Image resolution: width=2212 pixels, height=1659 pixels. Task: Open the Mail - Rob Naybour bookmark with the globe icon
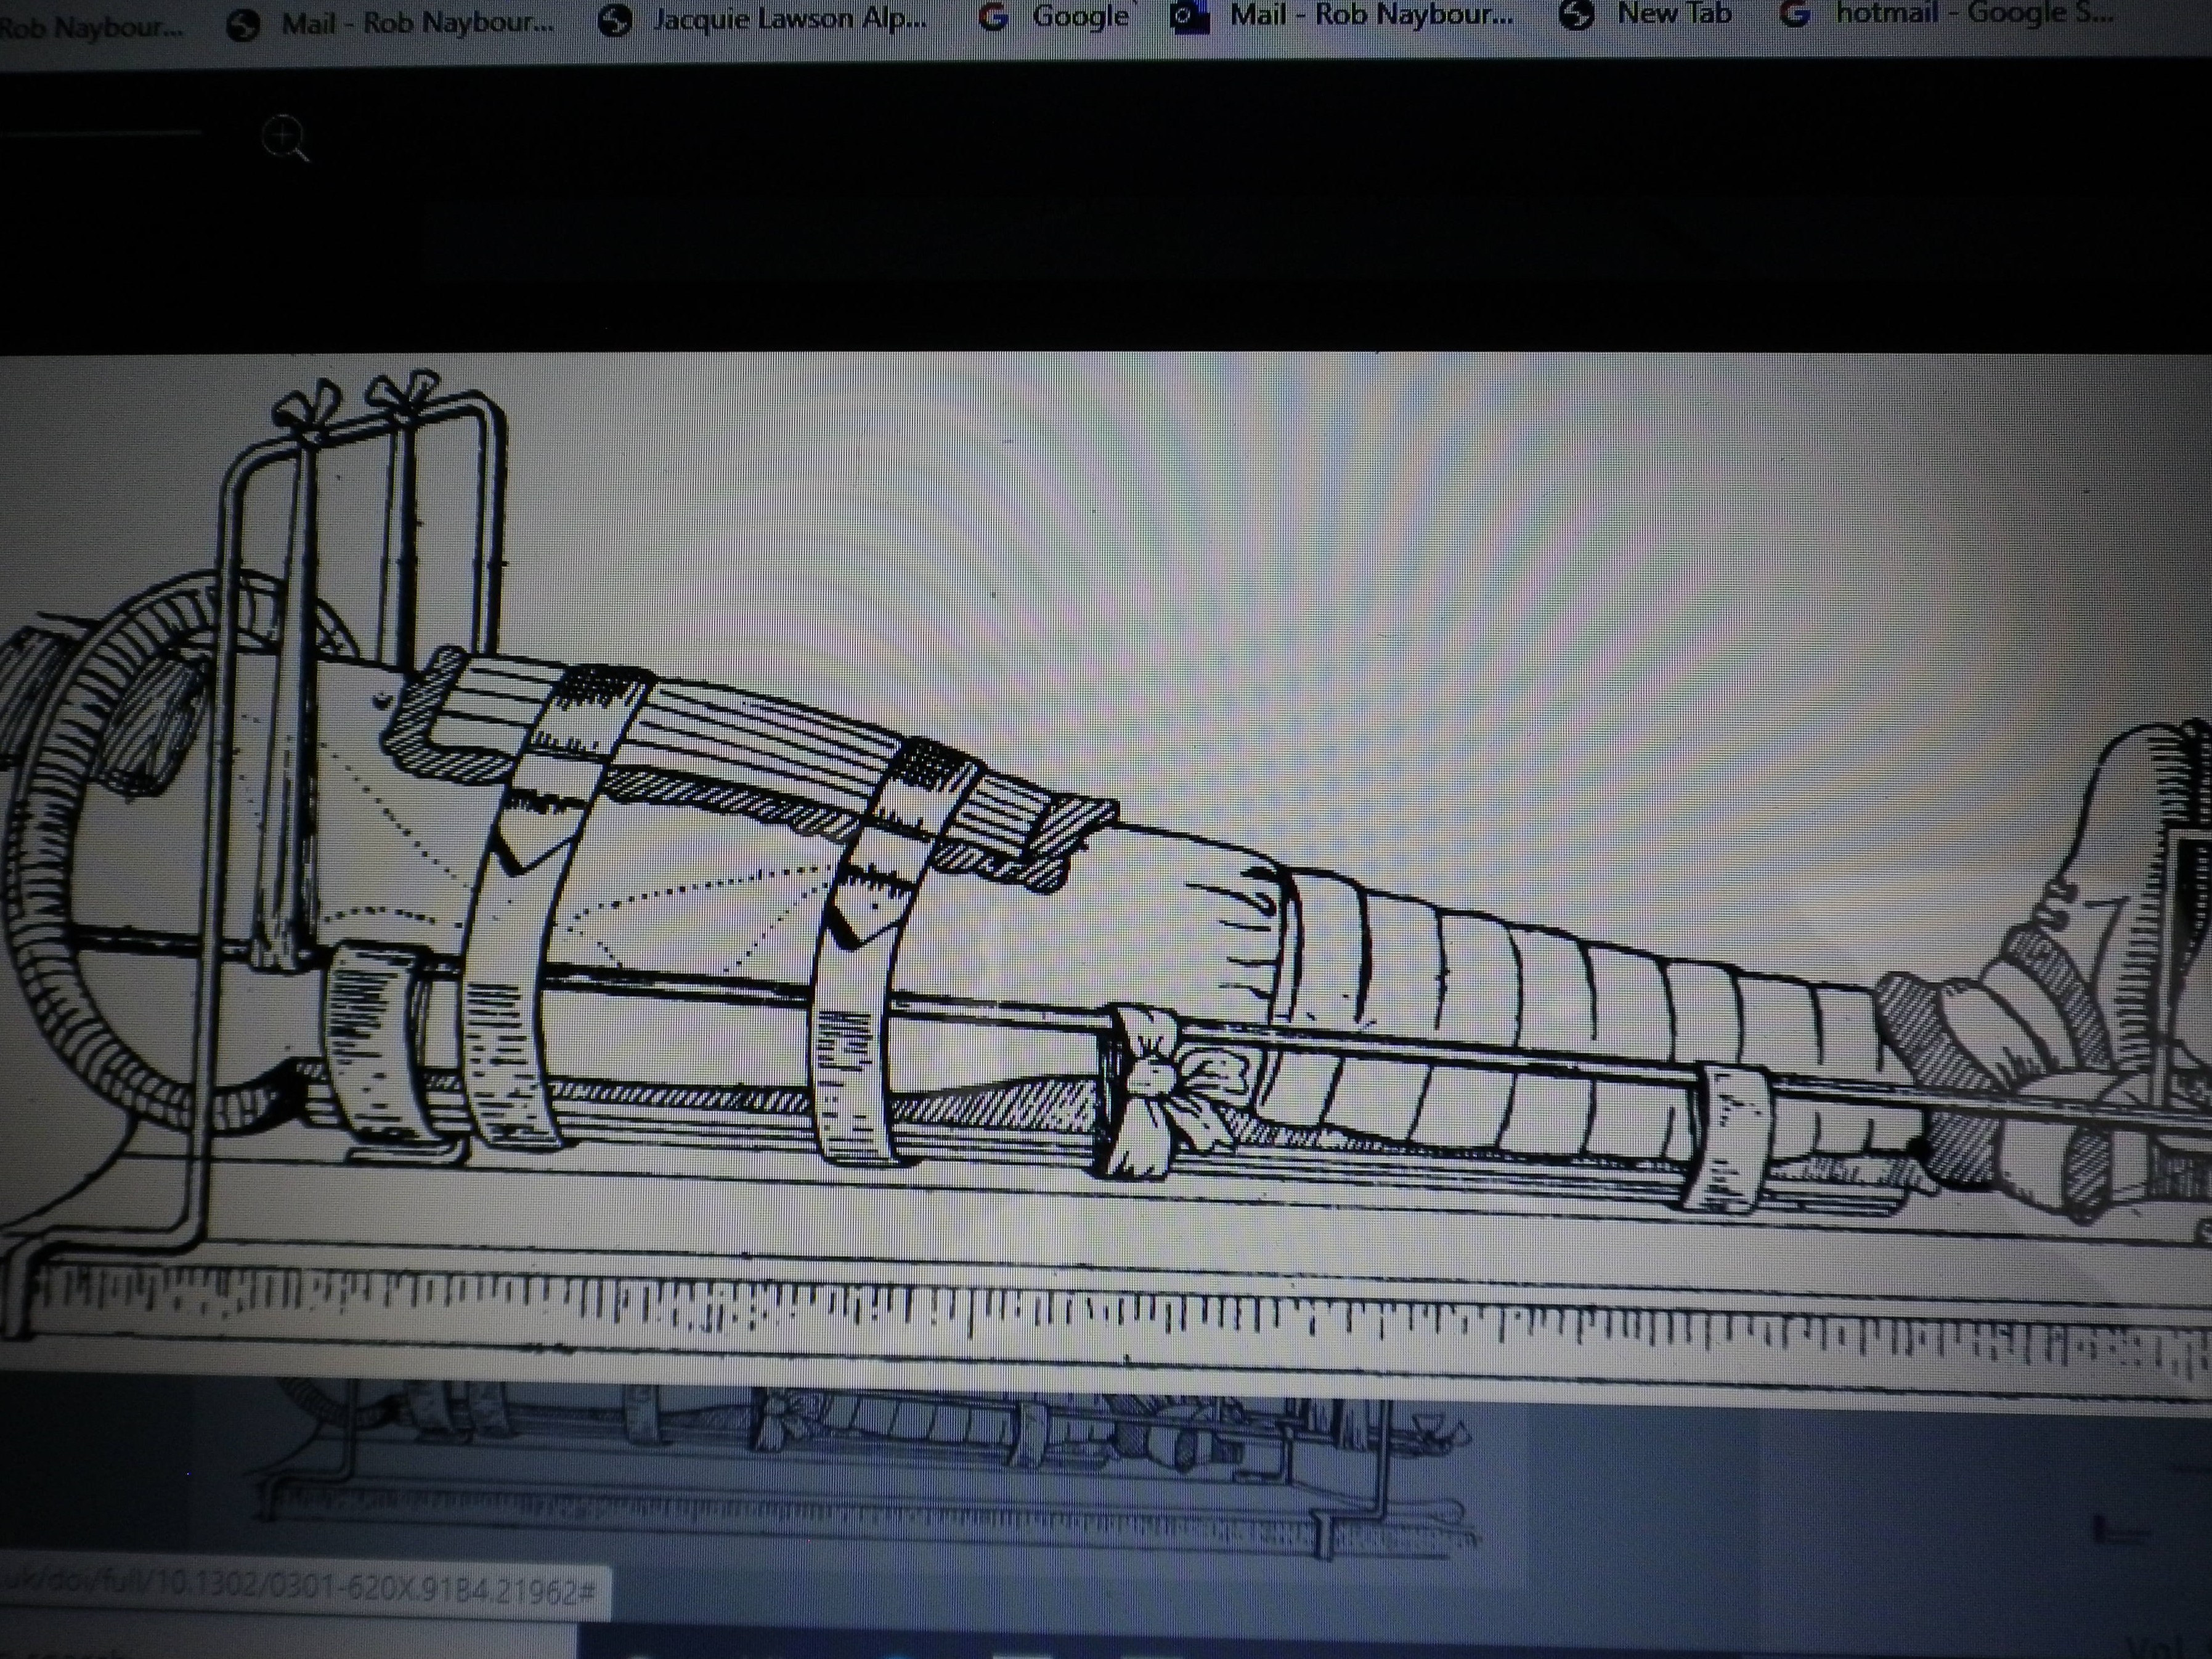click(390, 24)
